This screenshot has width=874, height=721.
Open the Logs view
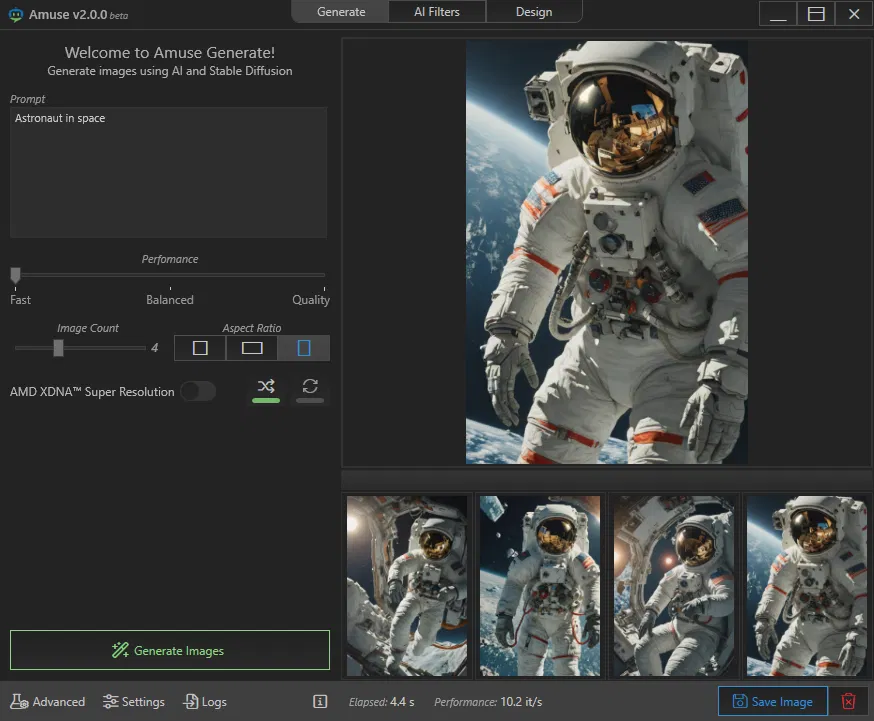point(205,702)
